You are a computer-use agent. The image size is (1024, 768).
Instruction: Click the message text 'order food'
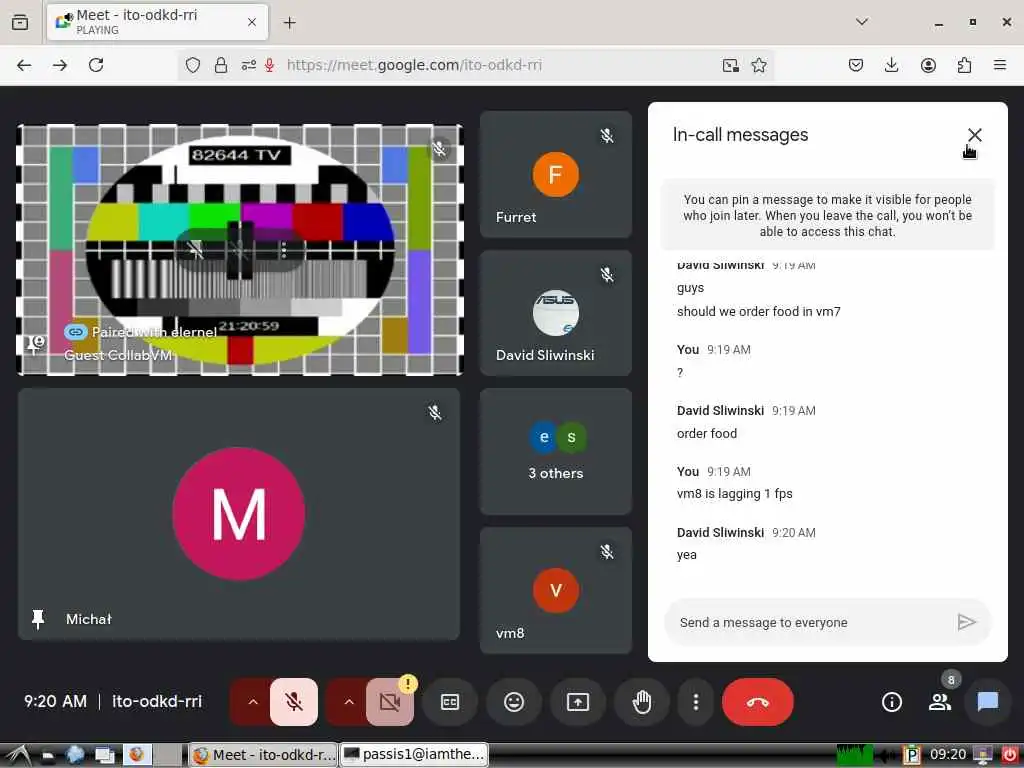(707, 434)
